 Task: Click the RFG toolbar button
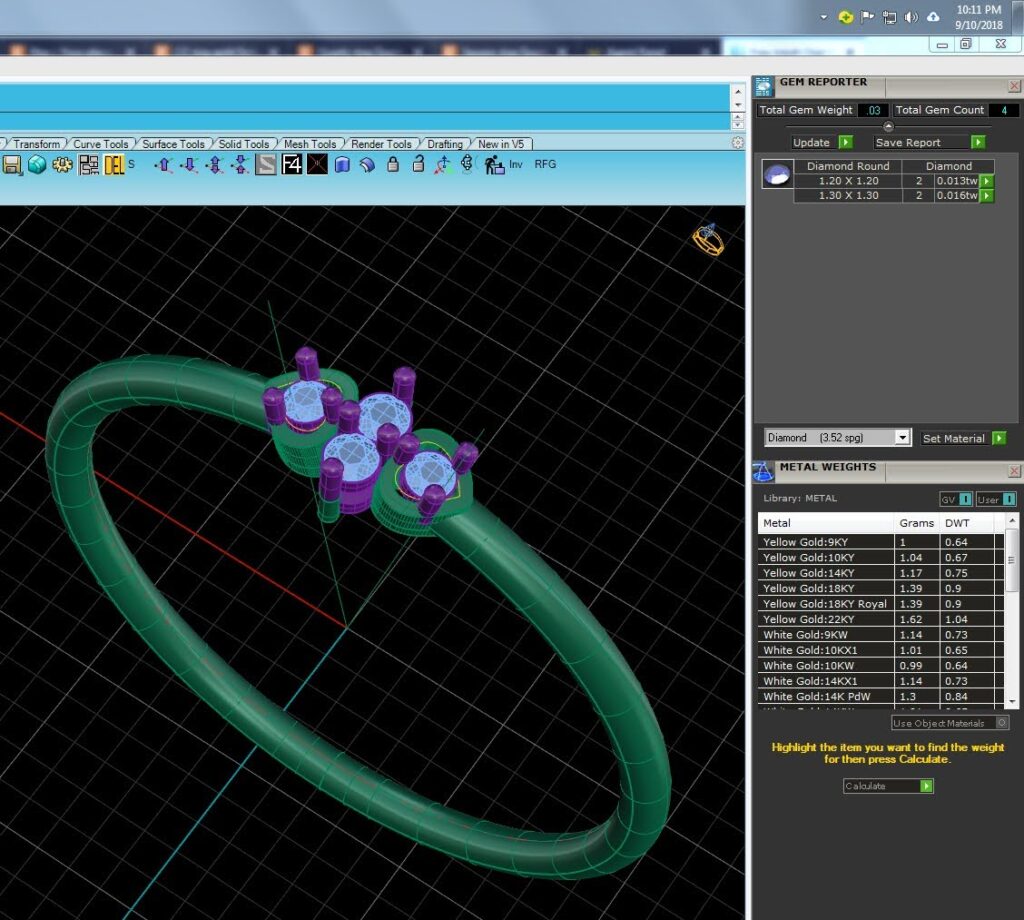tap(545, 165)
